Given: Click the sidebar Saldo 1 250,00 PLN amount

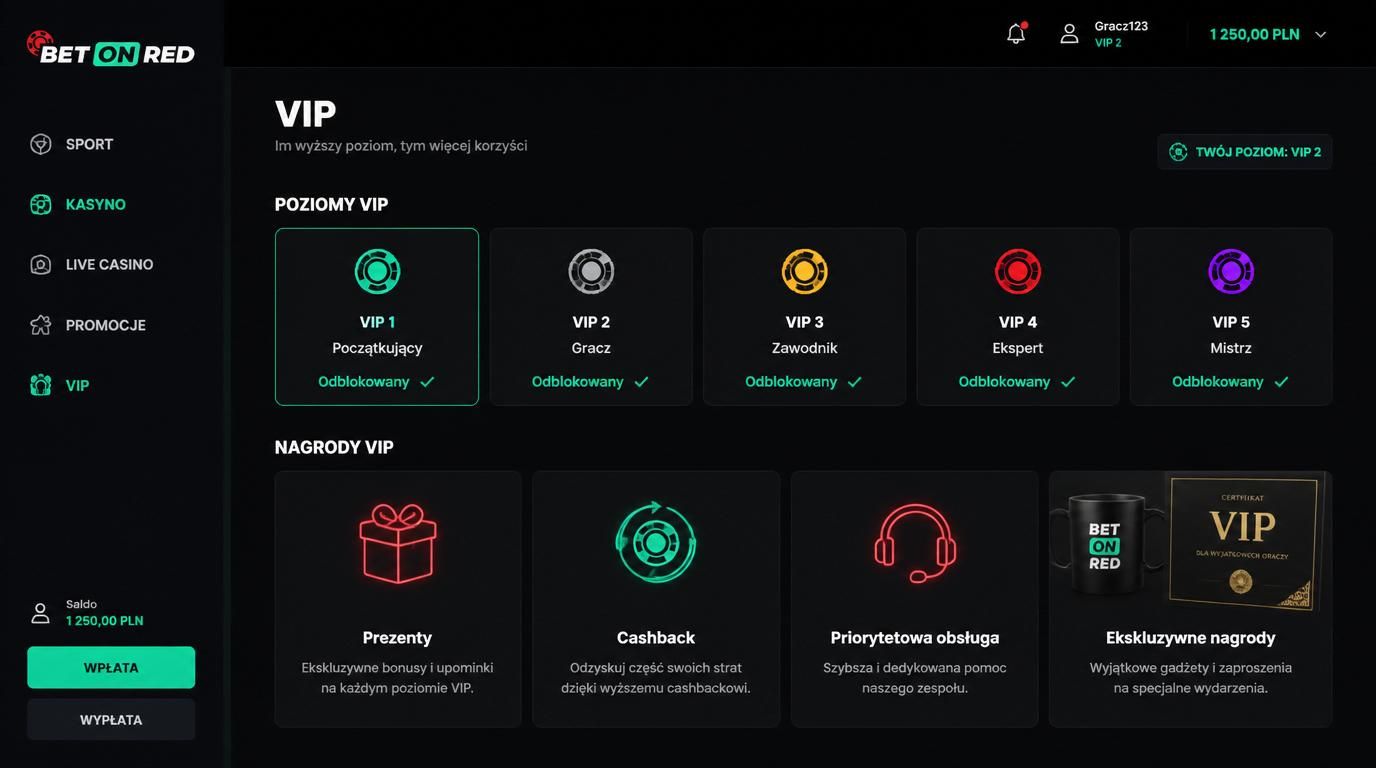Looking at the screenshot, I should pyautogui.click(x=105, y=621).
